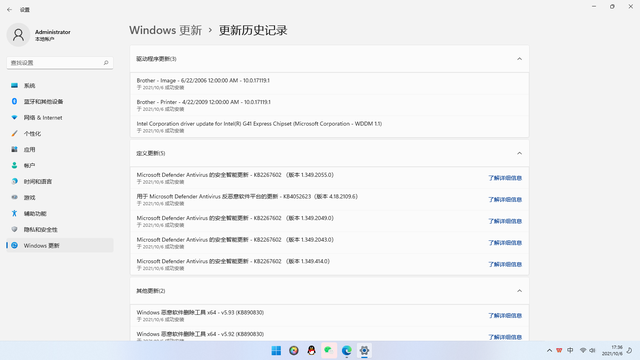Open 了解详细信息 for malware tool v5.93

point(505,316)
